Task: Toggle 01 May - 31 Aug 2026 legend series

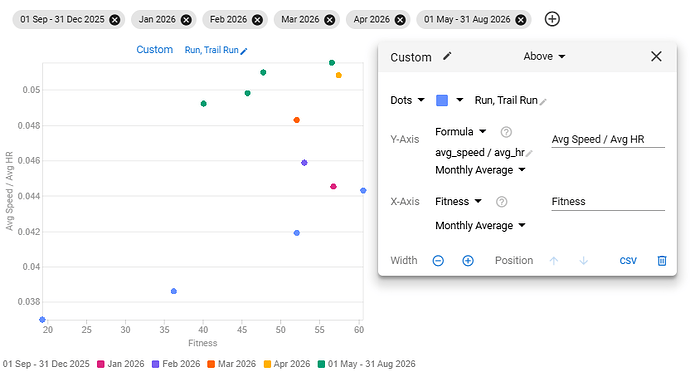Action: 367,364
